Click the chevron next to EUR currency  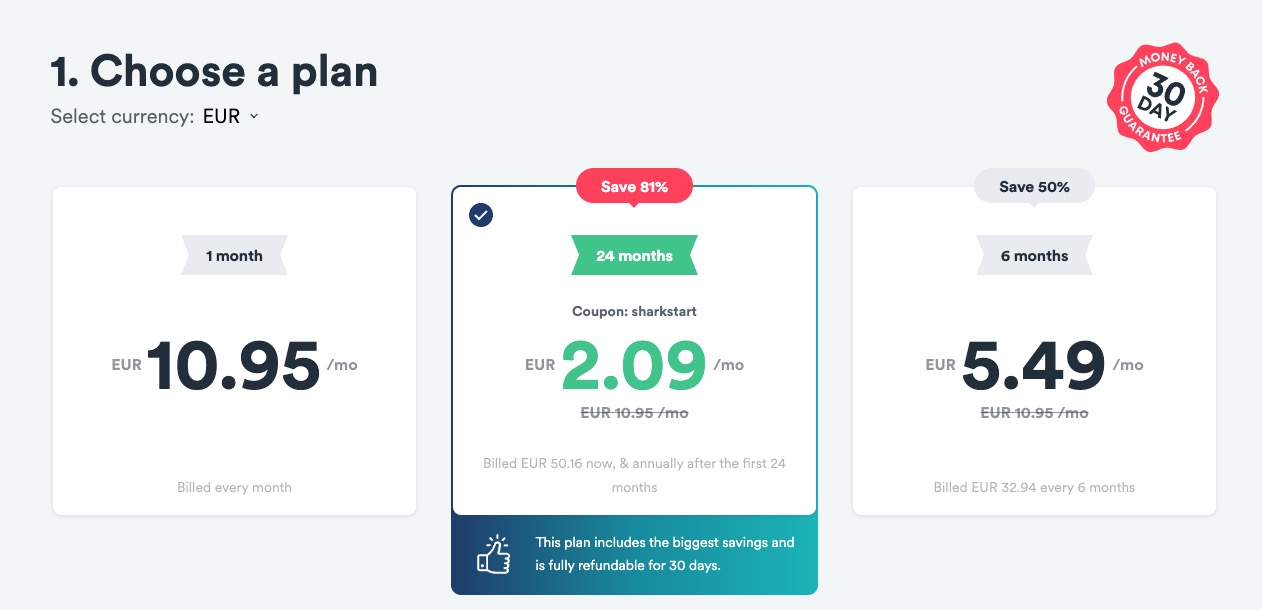pos(254,116)
